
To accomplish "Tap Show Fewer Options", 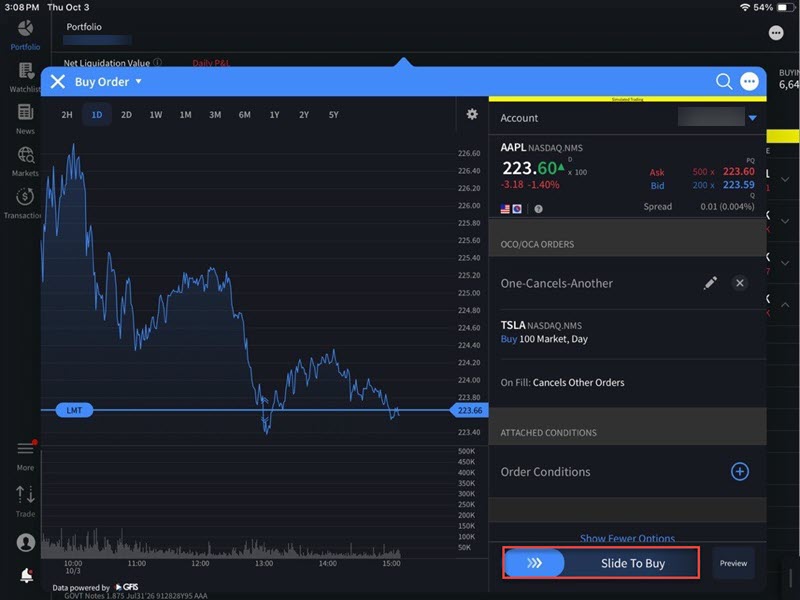I will coord(627,538).
